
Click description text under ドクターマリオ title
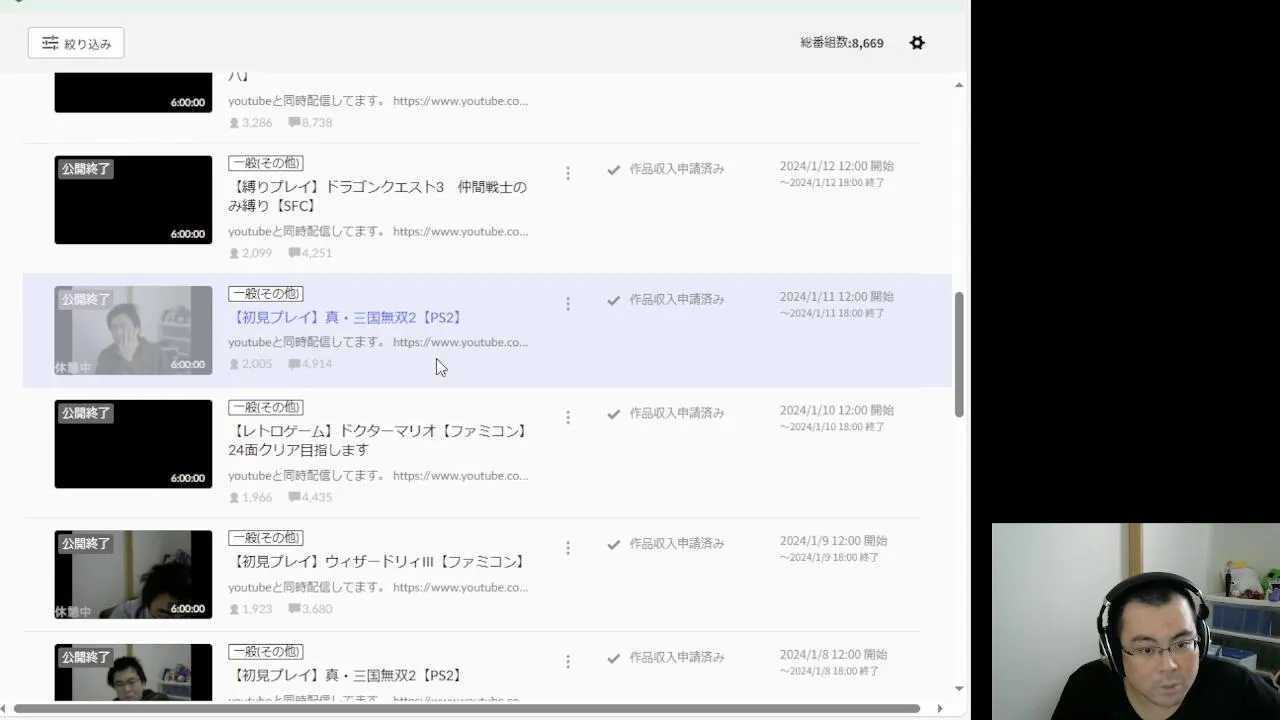(378, 476)
